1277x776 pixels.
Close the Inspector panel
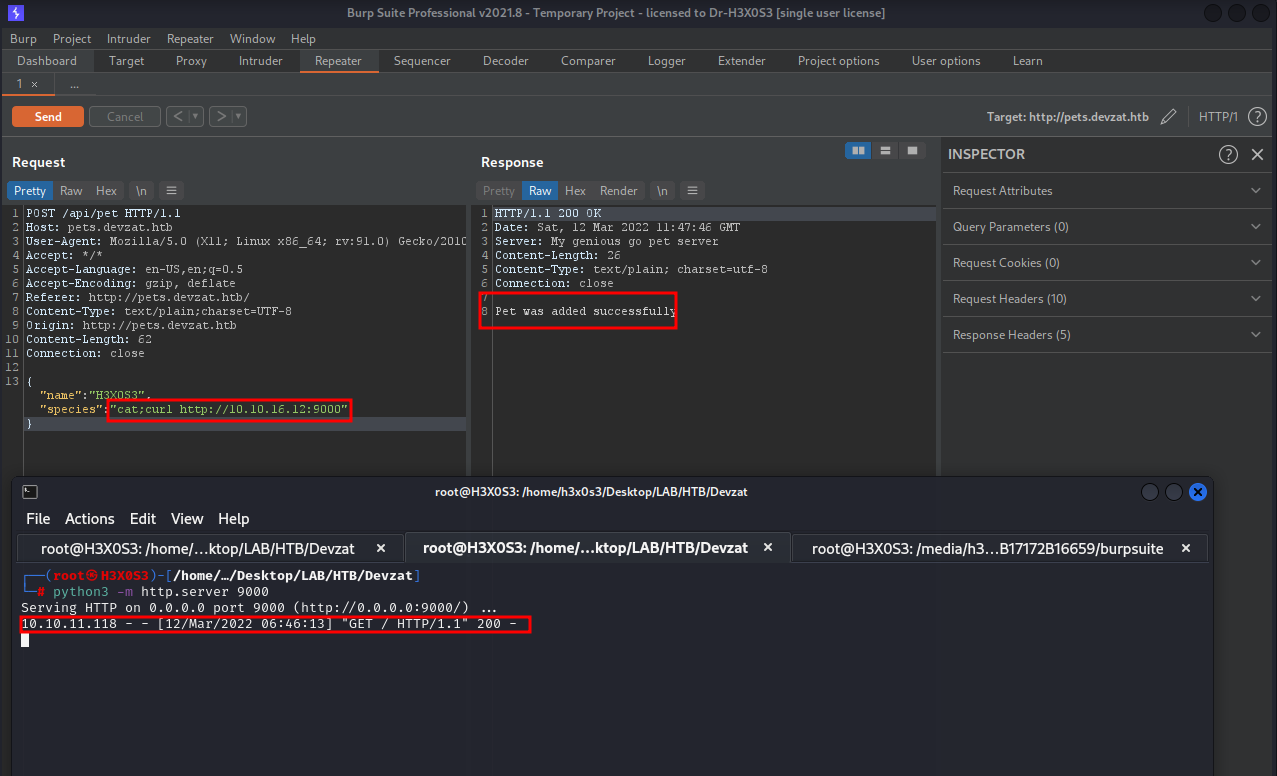click(x=1258, y=154)
